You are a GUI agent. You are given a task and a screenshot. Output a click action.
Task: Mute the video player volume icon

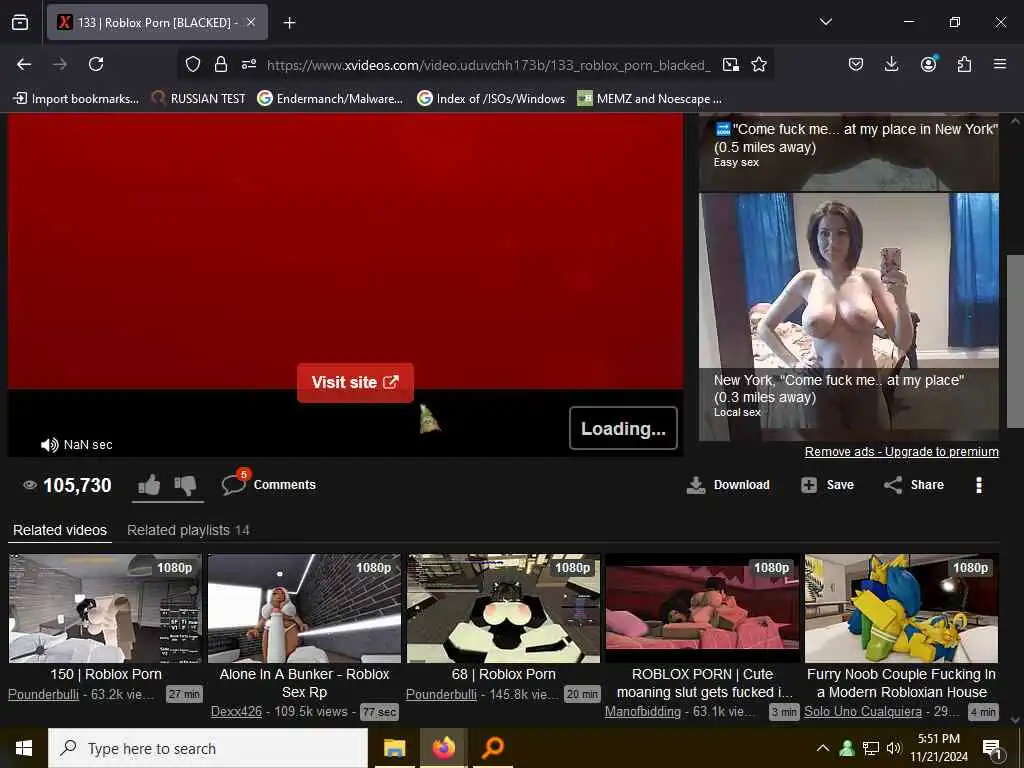(x=49, y=445)
